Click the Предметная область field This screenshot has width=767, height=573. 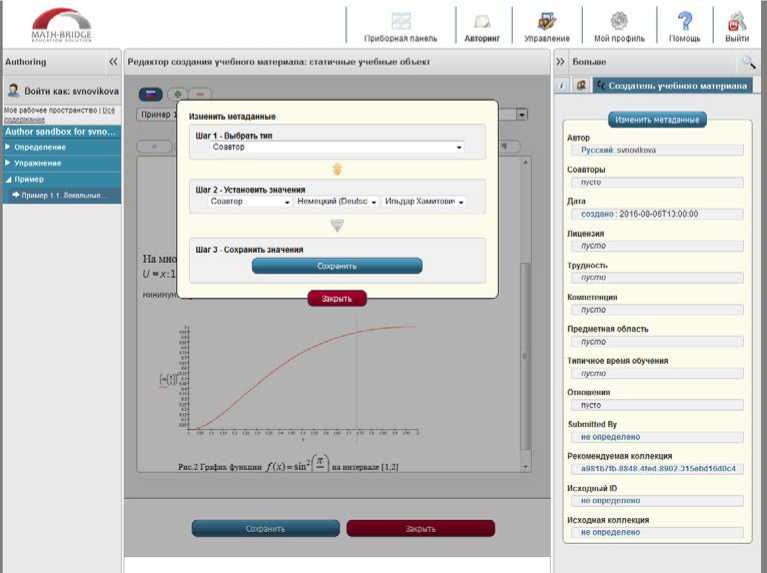(657, 342)
